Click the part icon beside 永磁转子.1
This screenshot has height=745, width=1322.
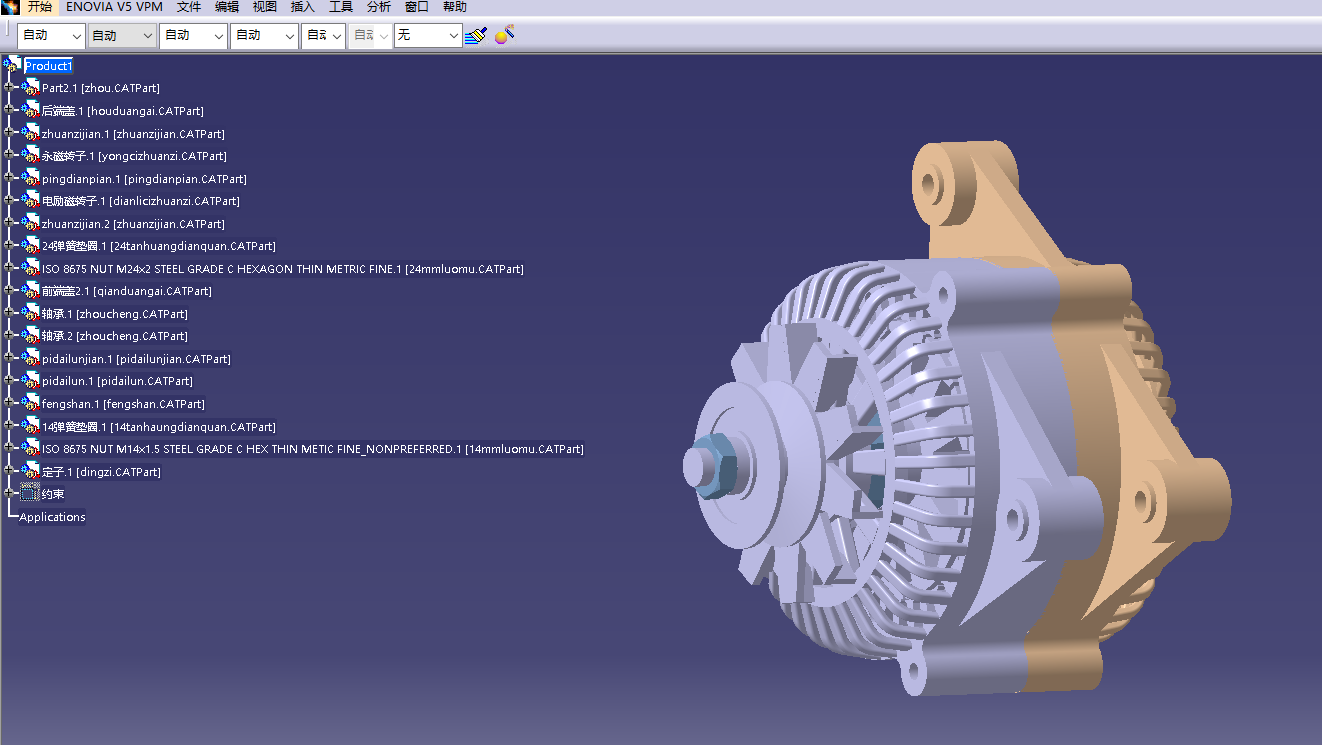coord(31,155)
